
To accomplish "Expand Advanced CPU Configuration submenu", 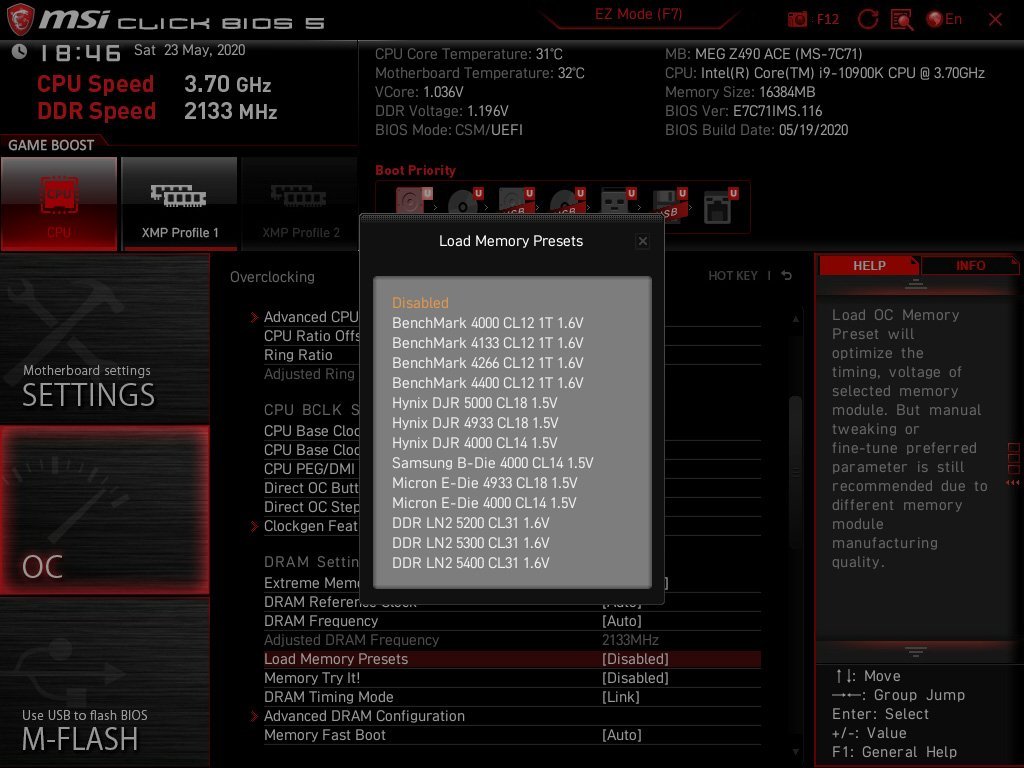I will [311, 317].
